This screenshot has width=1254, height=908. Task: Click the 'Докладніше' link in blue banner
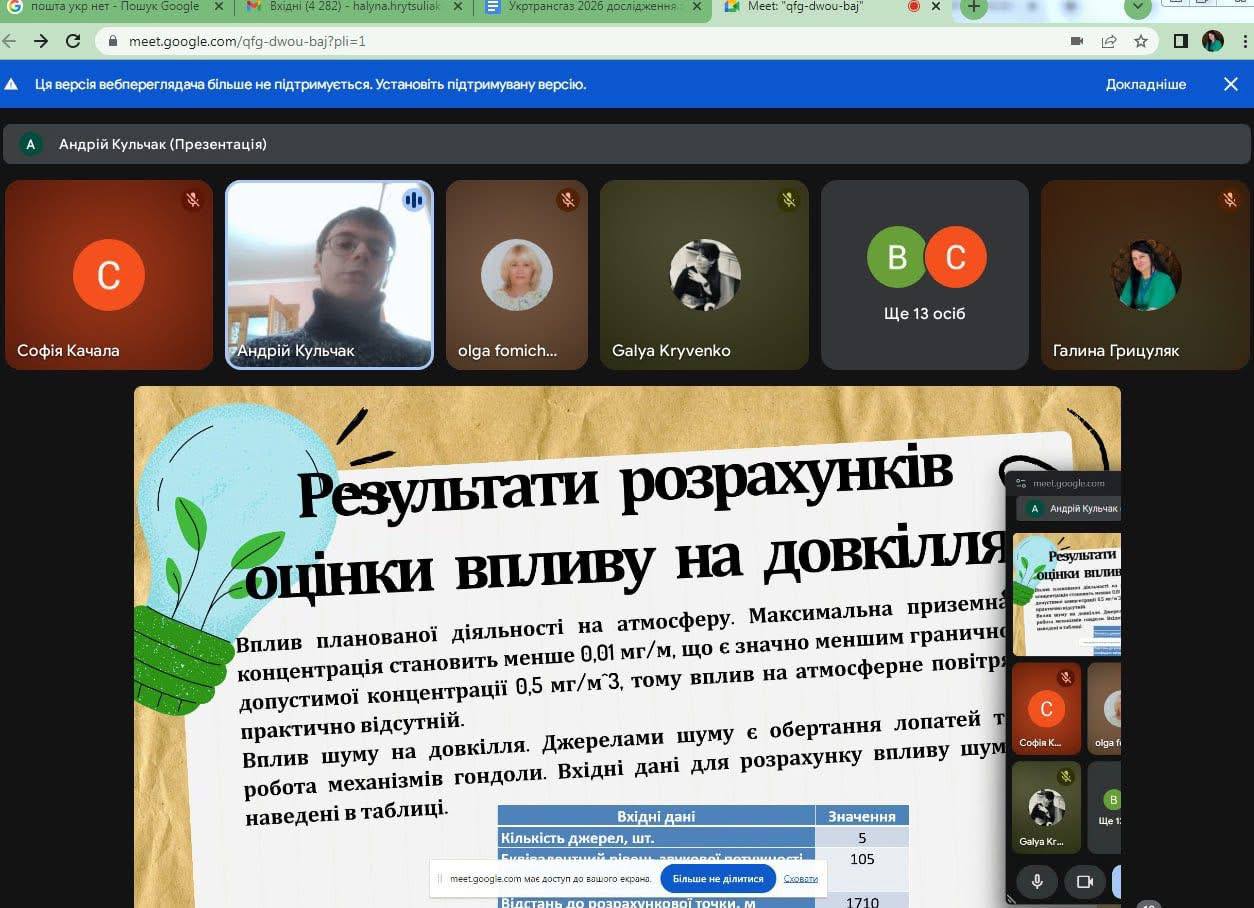pyautogui.click(x=1146, y=85)
